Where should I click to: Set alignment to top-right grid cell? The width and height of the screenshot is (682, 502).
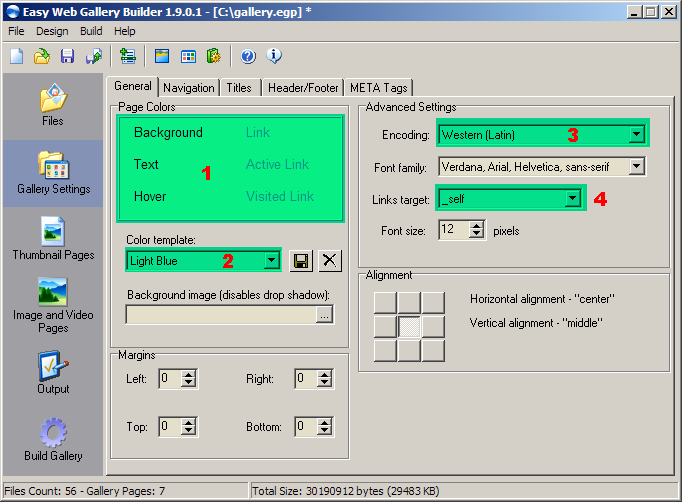pos(433,303)
